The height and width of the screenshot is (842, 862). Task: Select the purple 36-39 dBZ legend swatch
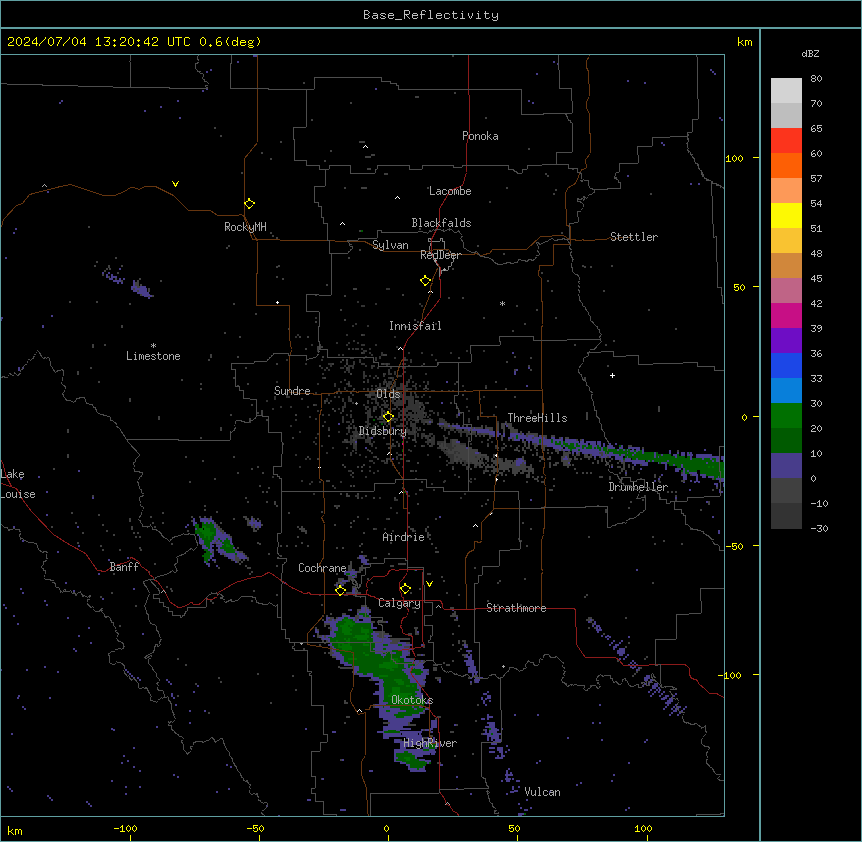coord(786,341)
